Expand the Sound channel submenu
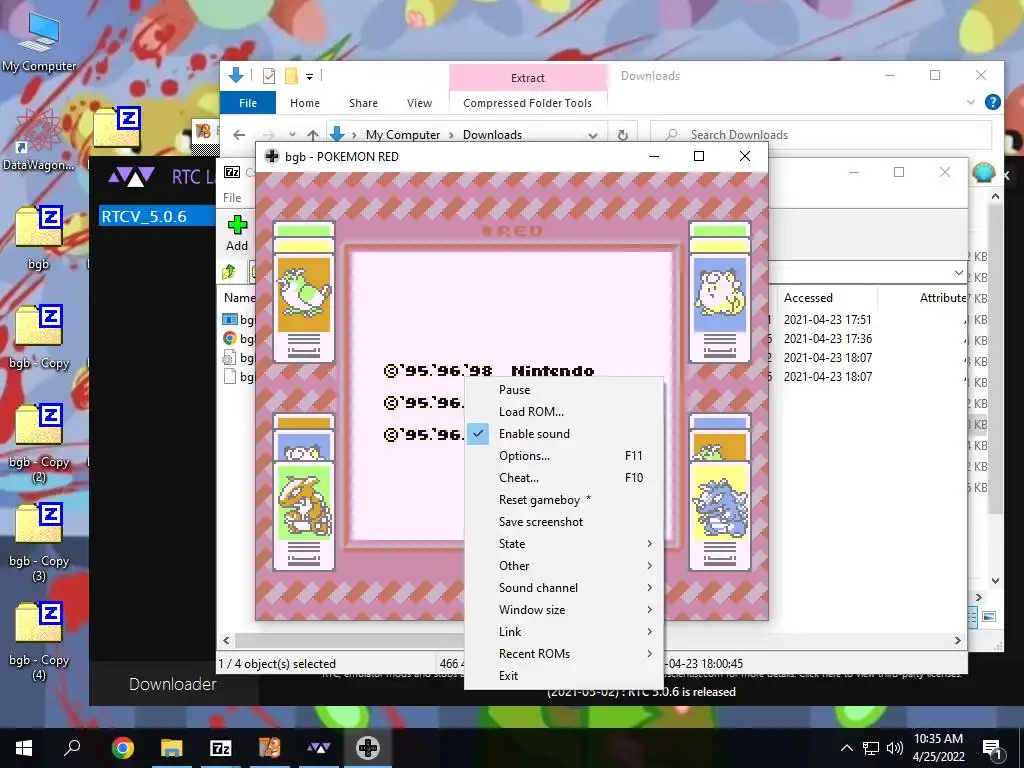Image resolution: width=1024 pixels, height=768 pixels. pyautogui.click(x=564, y=588)
